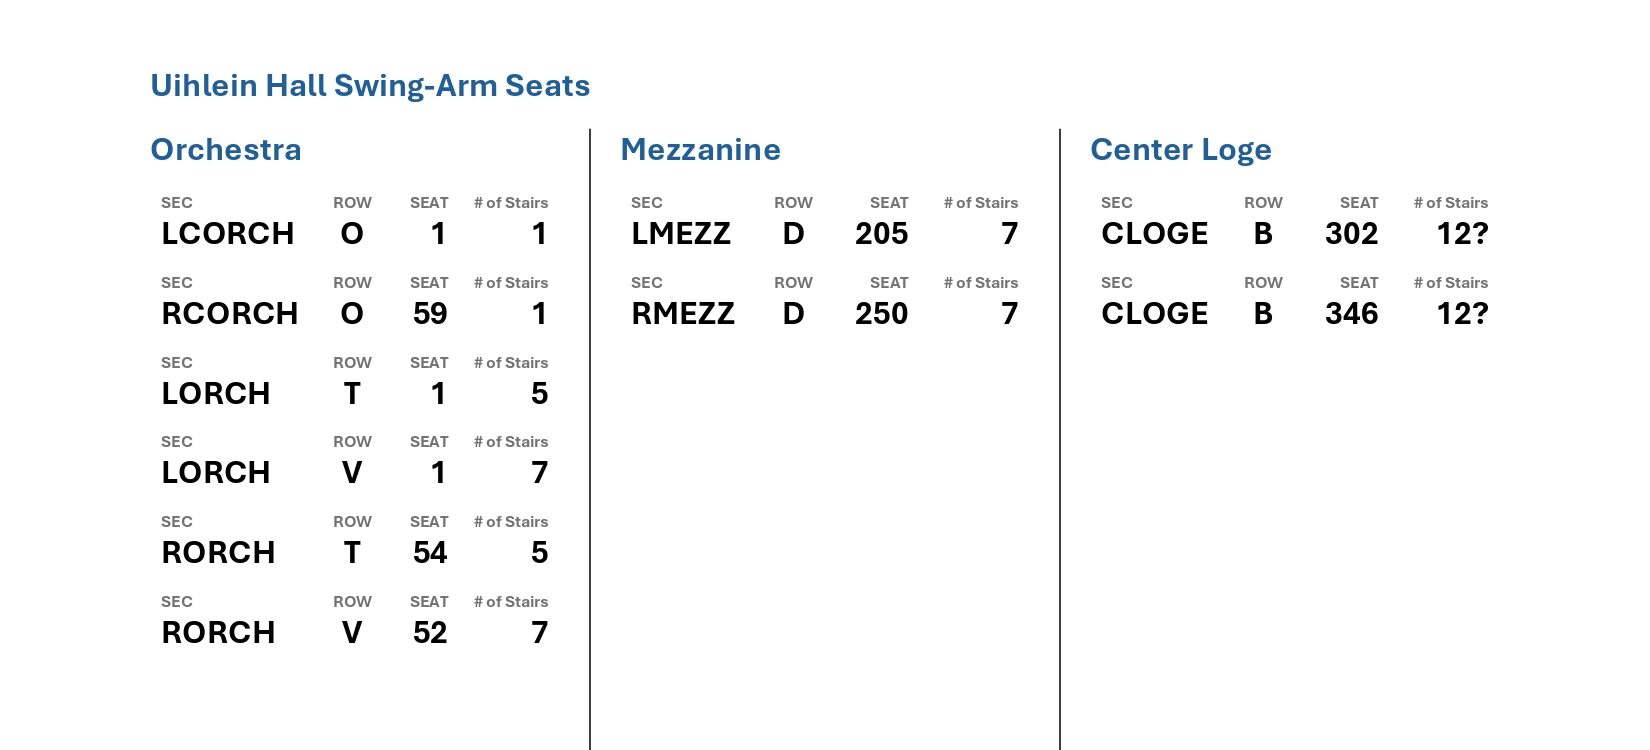This screenshot has height=750, width=1650.
Task: Click the RMEZZ section name
Action: point(683,314)
